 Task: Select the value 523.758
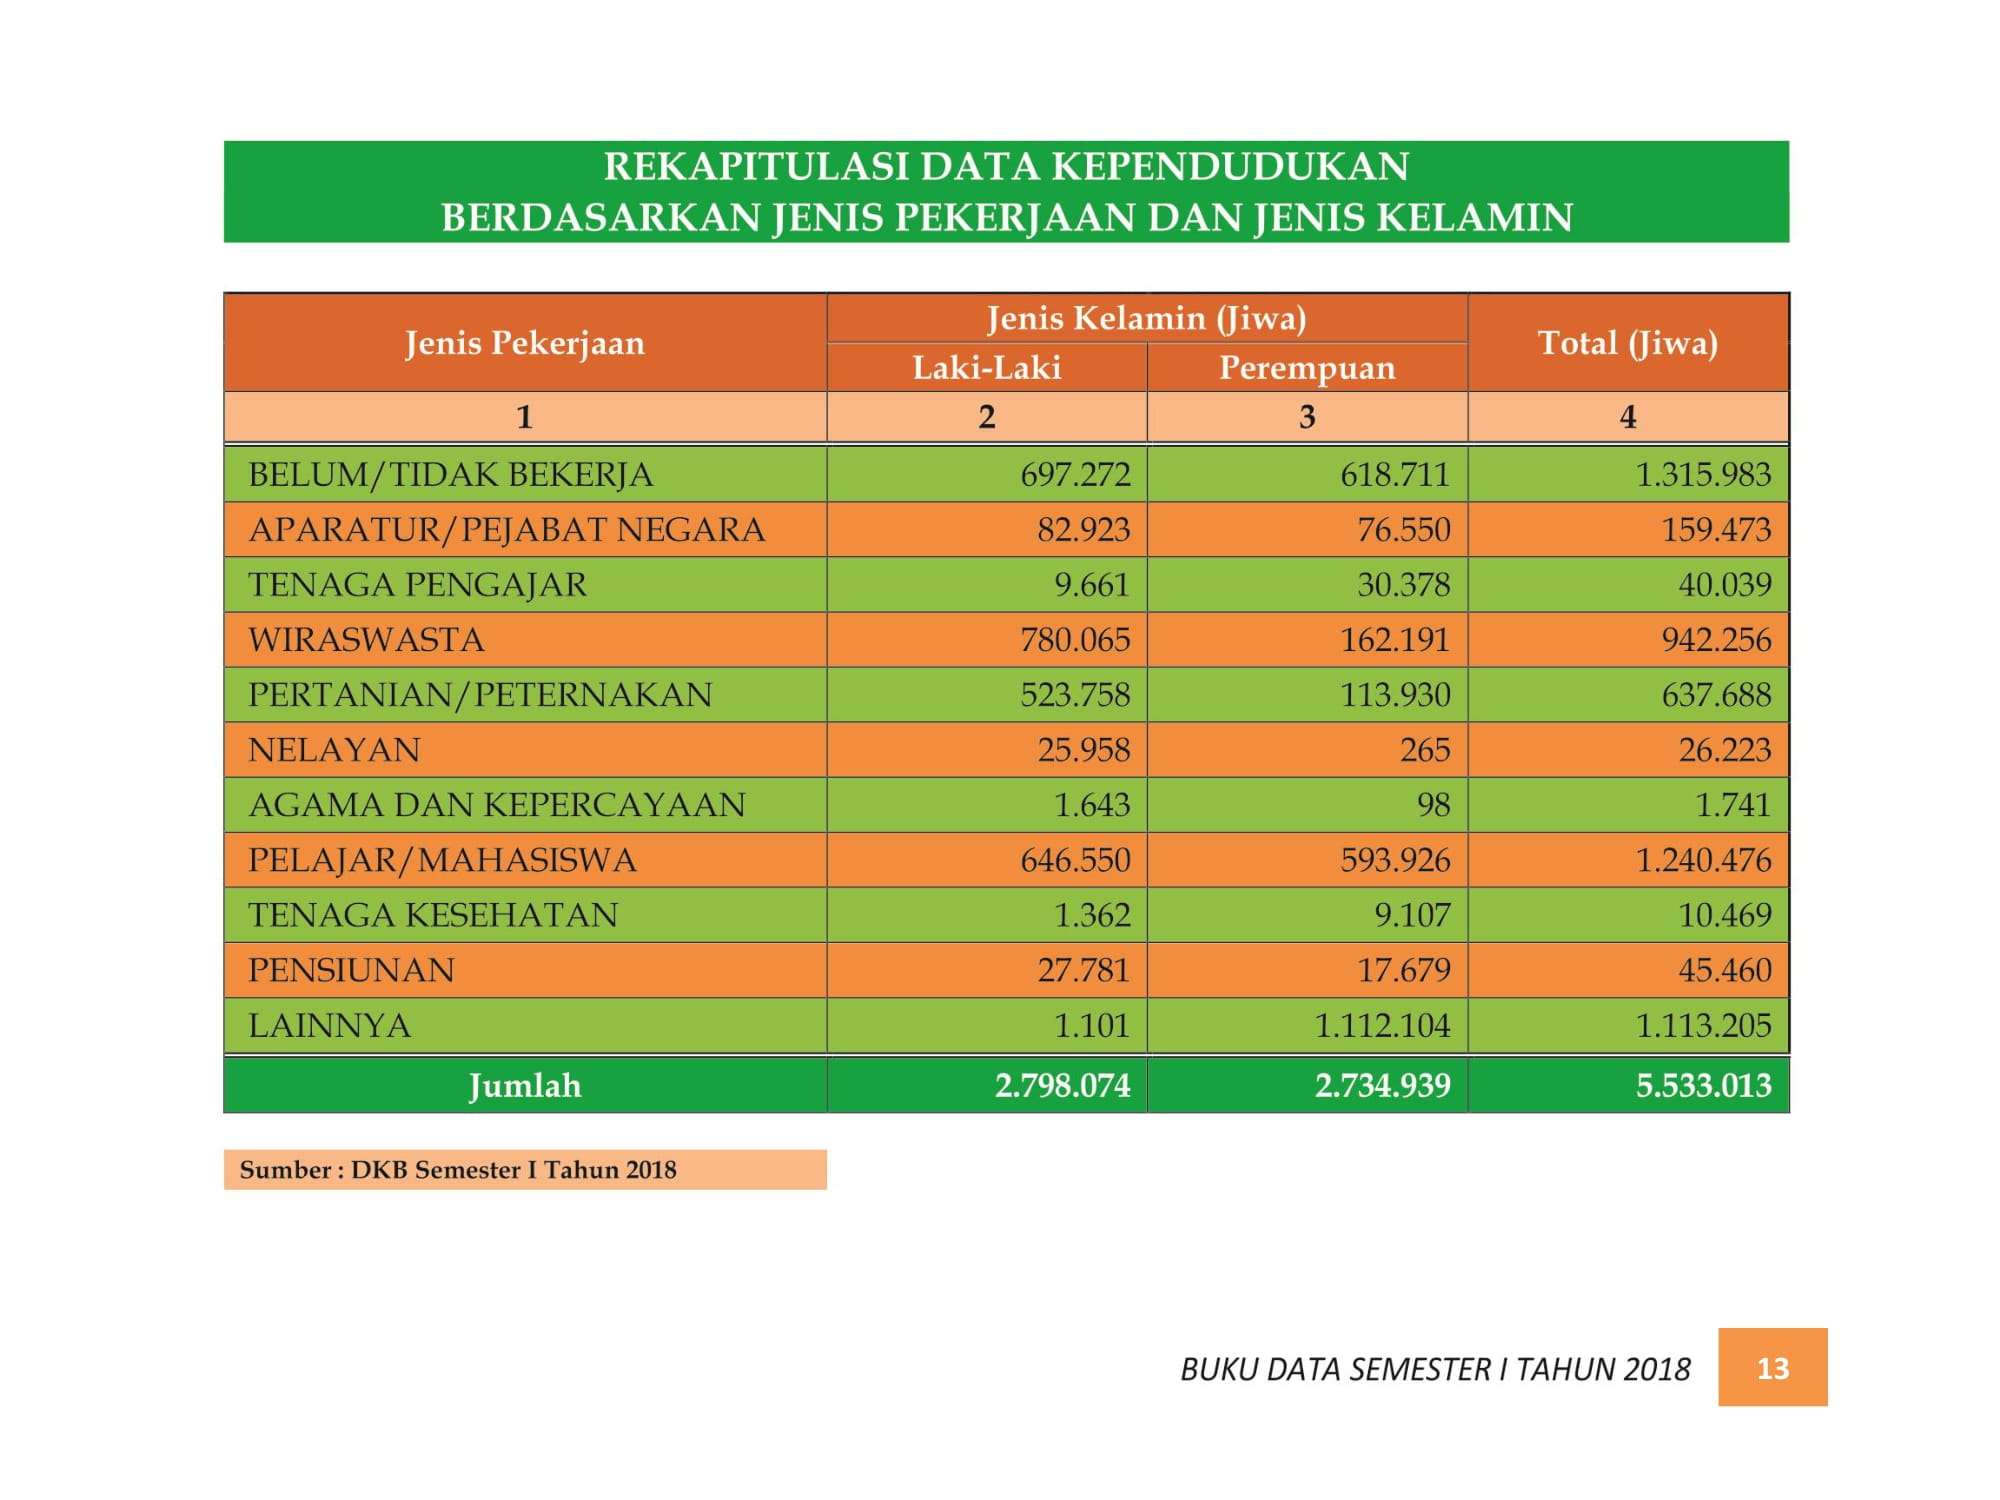[1075, 694]
